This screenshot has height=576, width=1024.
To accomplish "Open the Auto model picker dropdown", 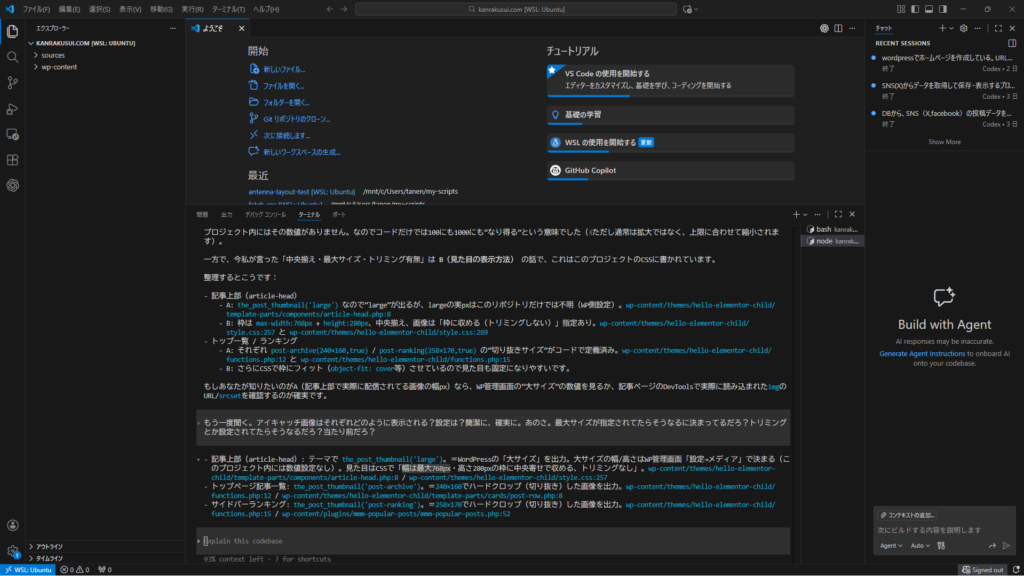I will click(921, 546).
